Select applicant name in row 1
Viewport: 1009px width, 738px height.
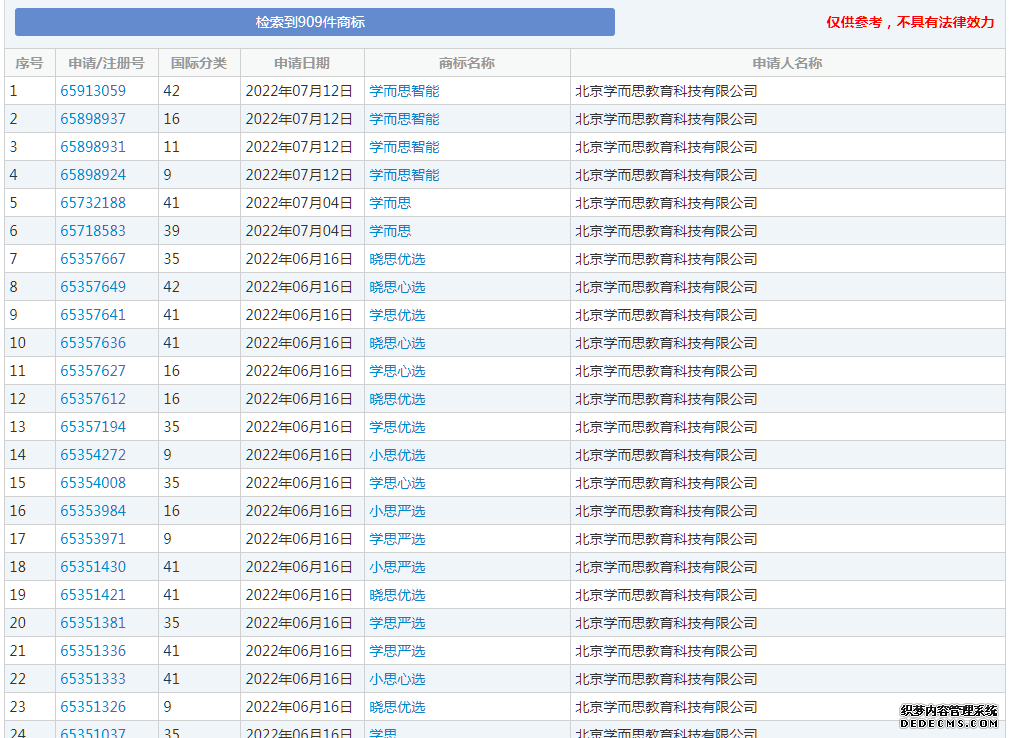point(666,91)
